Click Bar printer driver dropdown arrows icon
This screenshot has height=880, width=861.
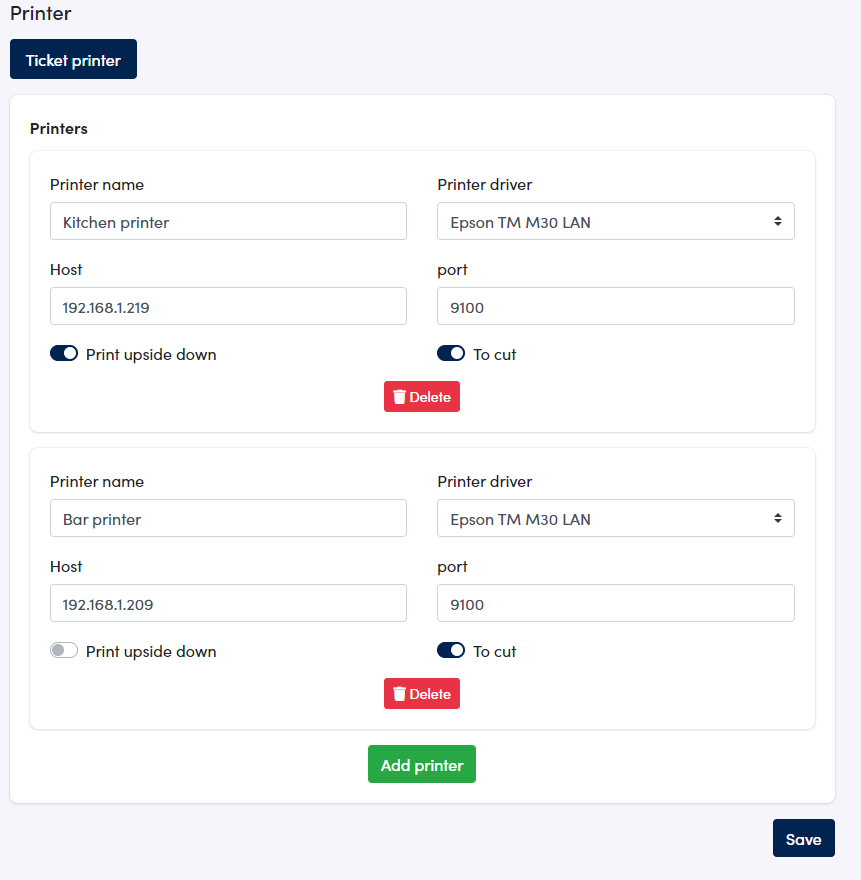coord(777,518)
